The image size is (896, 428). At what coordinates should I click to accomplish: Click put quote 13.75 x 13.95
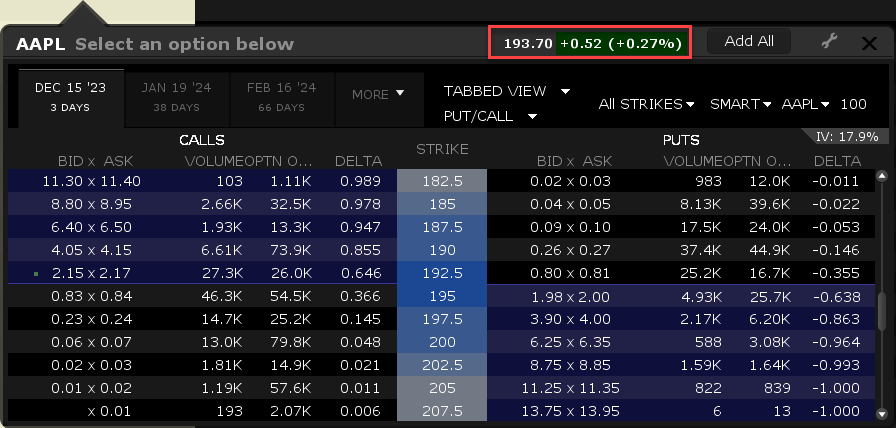click(x=570, y=411)
